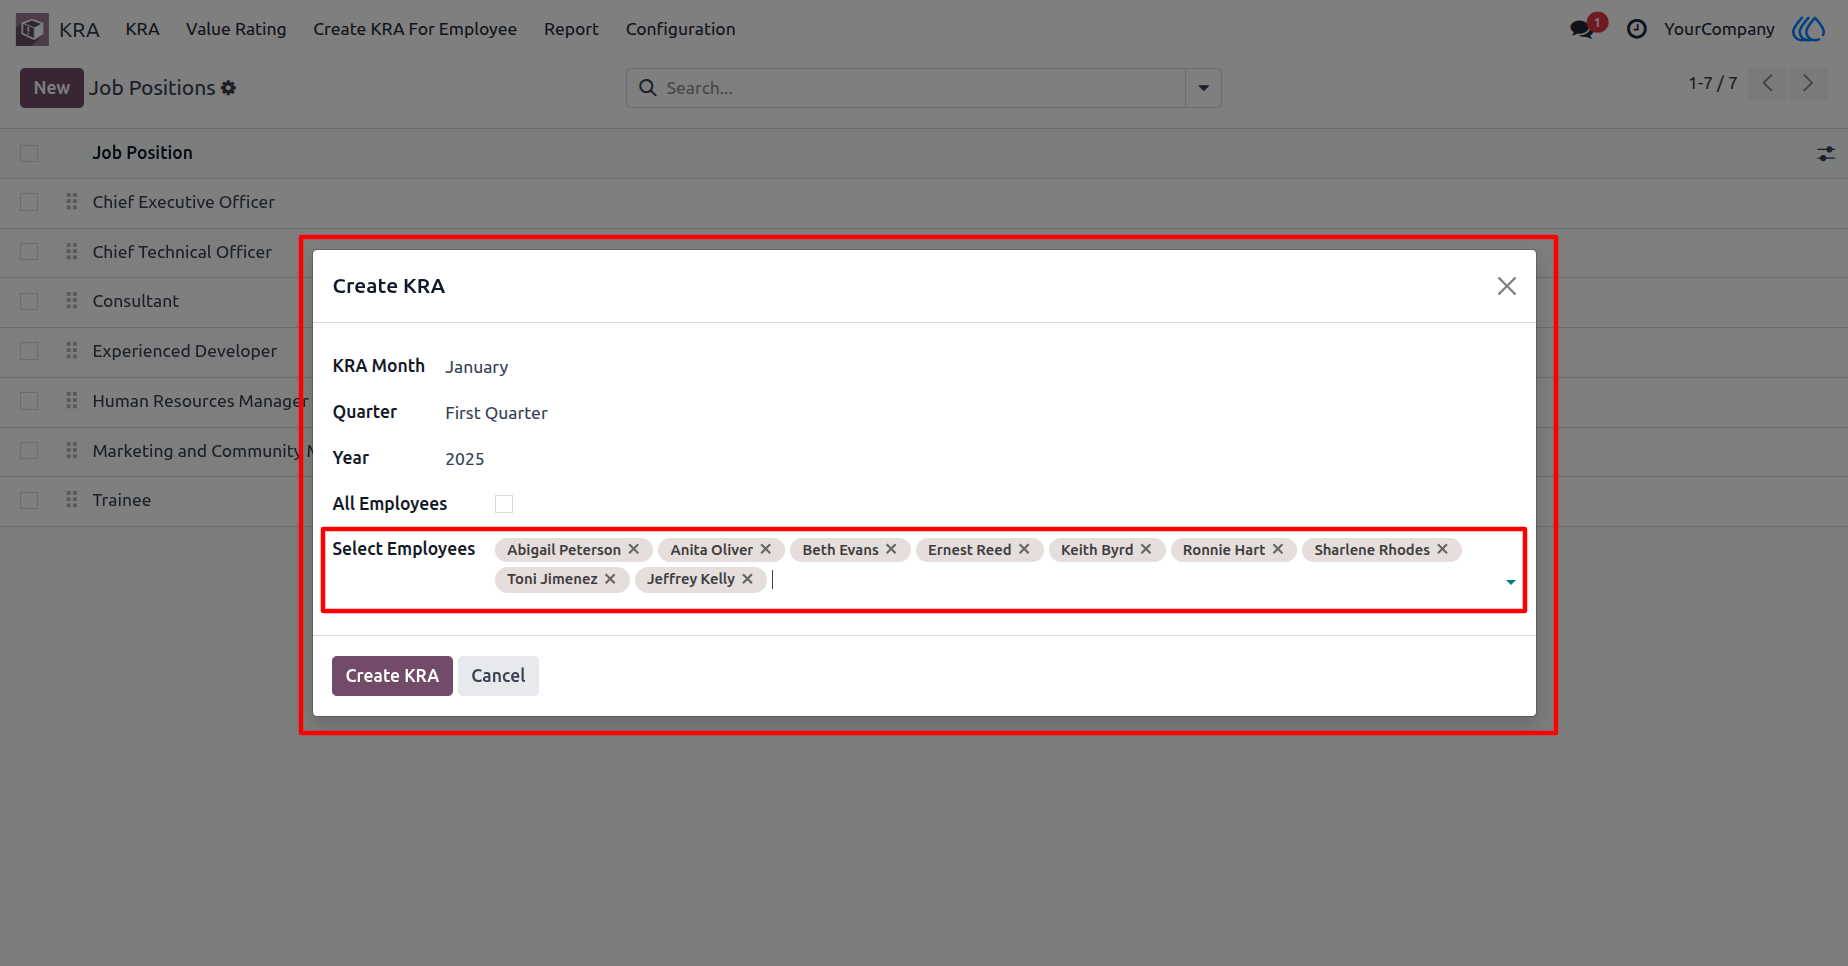Open Create KRA For Employee menu
Viewport: 1848px width, 966px height.
[x=415, y=29]
